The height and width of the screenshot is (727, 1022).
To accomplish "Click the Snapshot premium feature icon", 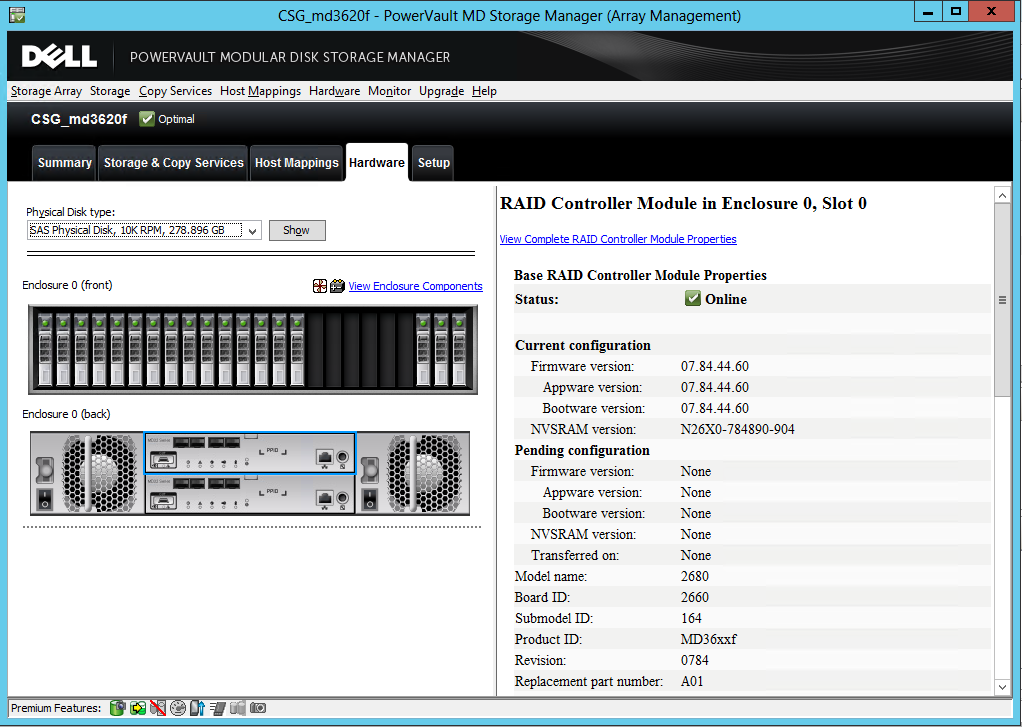I will pos(118,708).
